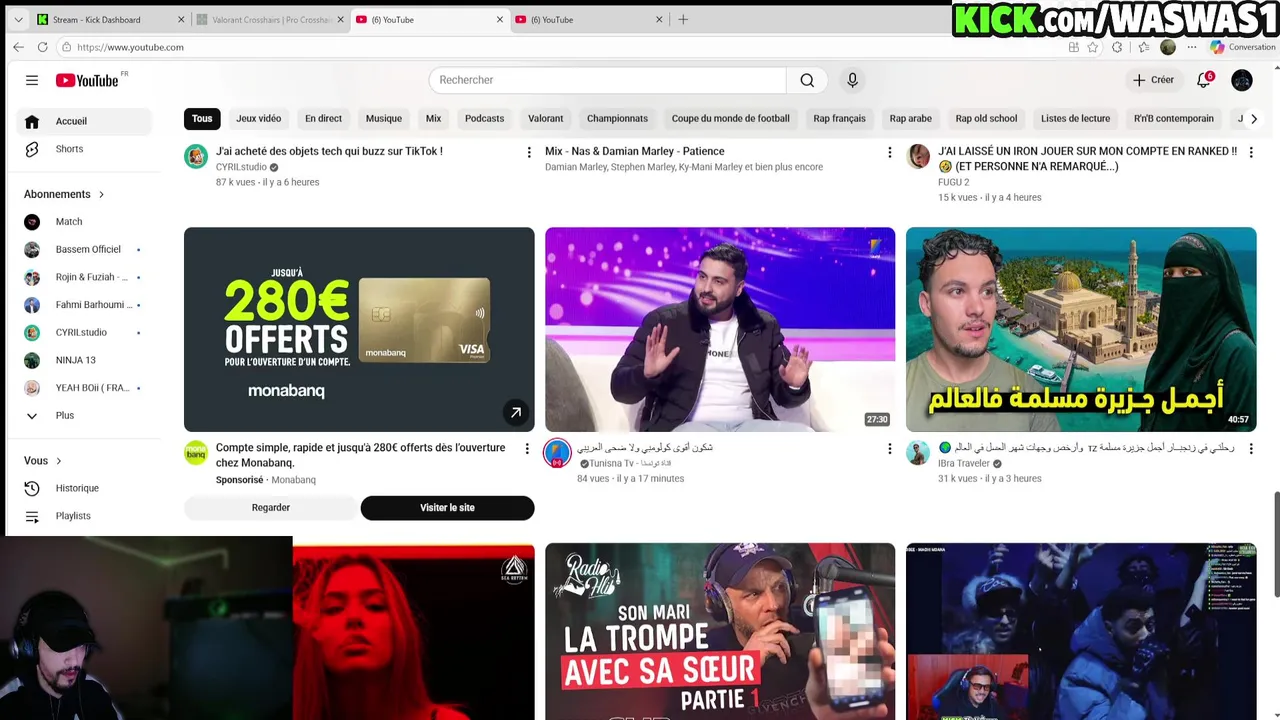Screen dimensions: 1280x720
Task: Select the En direct filter chip
Action: pyautogui.click(x=323, y=119)
